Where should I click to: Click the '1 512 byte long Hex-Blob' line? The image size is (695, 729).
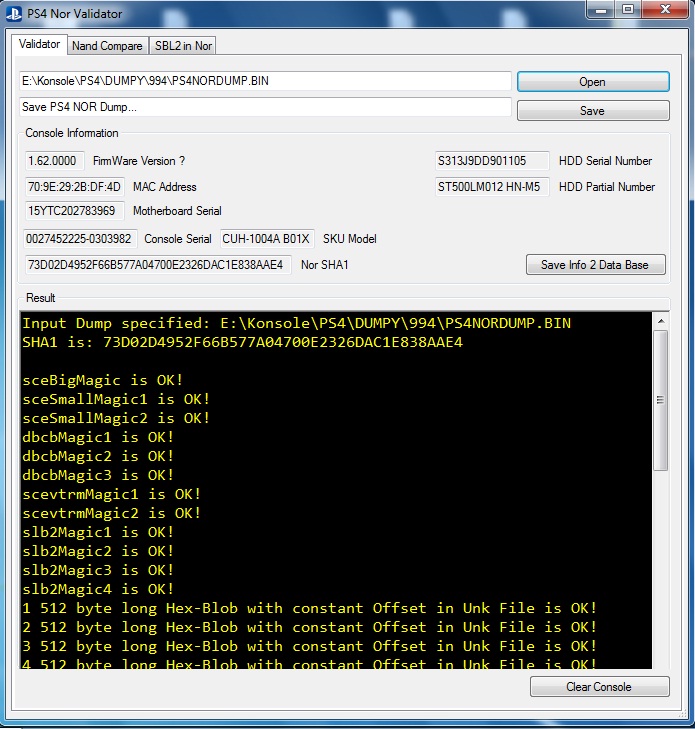[x=310, y=609]
